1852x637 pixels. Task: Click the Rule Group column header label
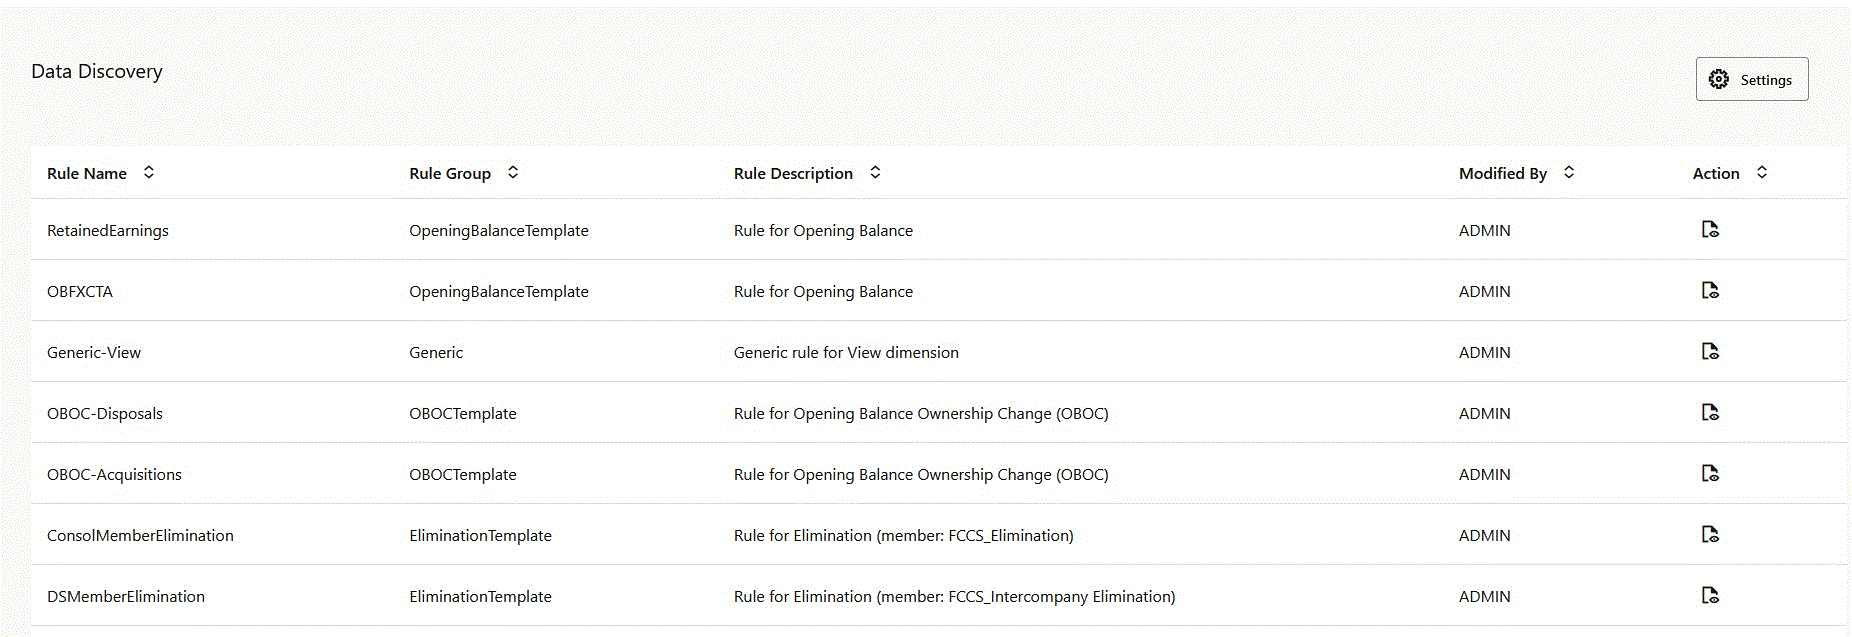(x=450, y=173)
